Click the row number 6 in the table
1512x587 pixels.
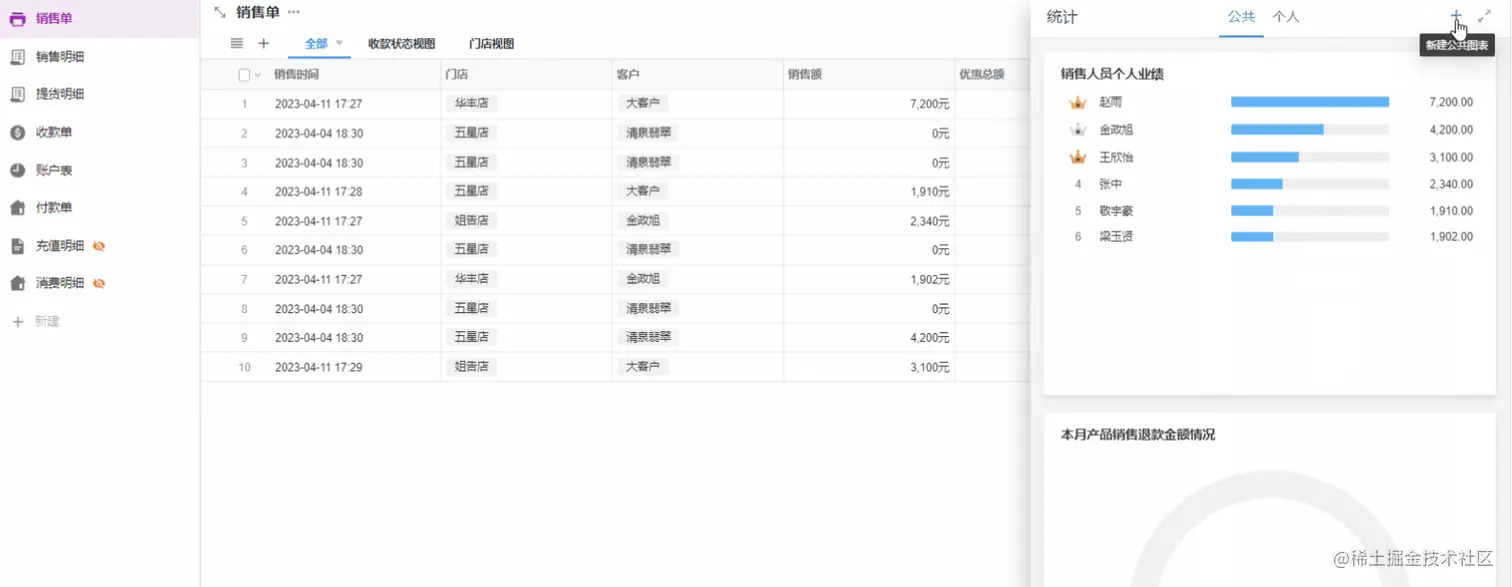pos(244,250)
